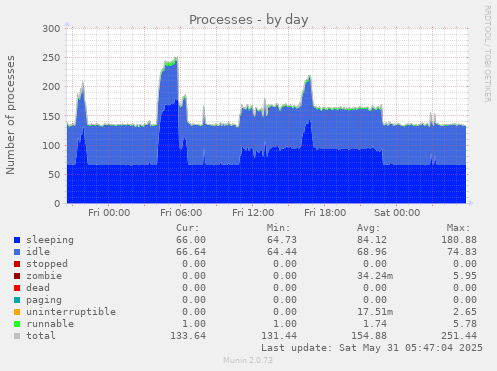This screenshot has width=497, height=371.
Task: Click the 100 y-axis tick label
Action: coord(51,146)
